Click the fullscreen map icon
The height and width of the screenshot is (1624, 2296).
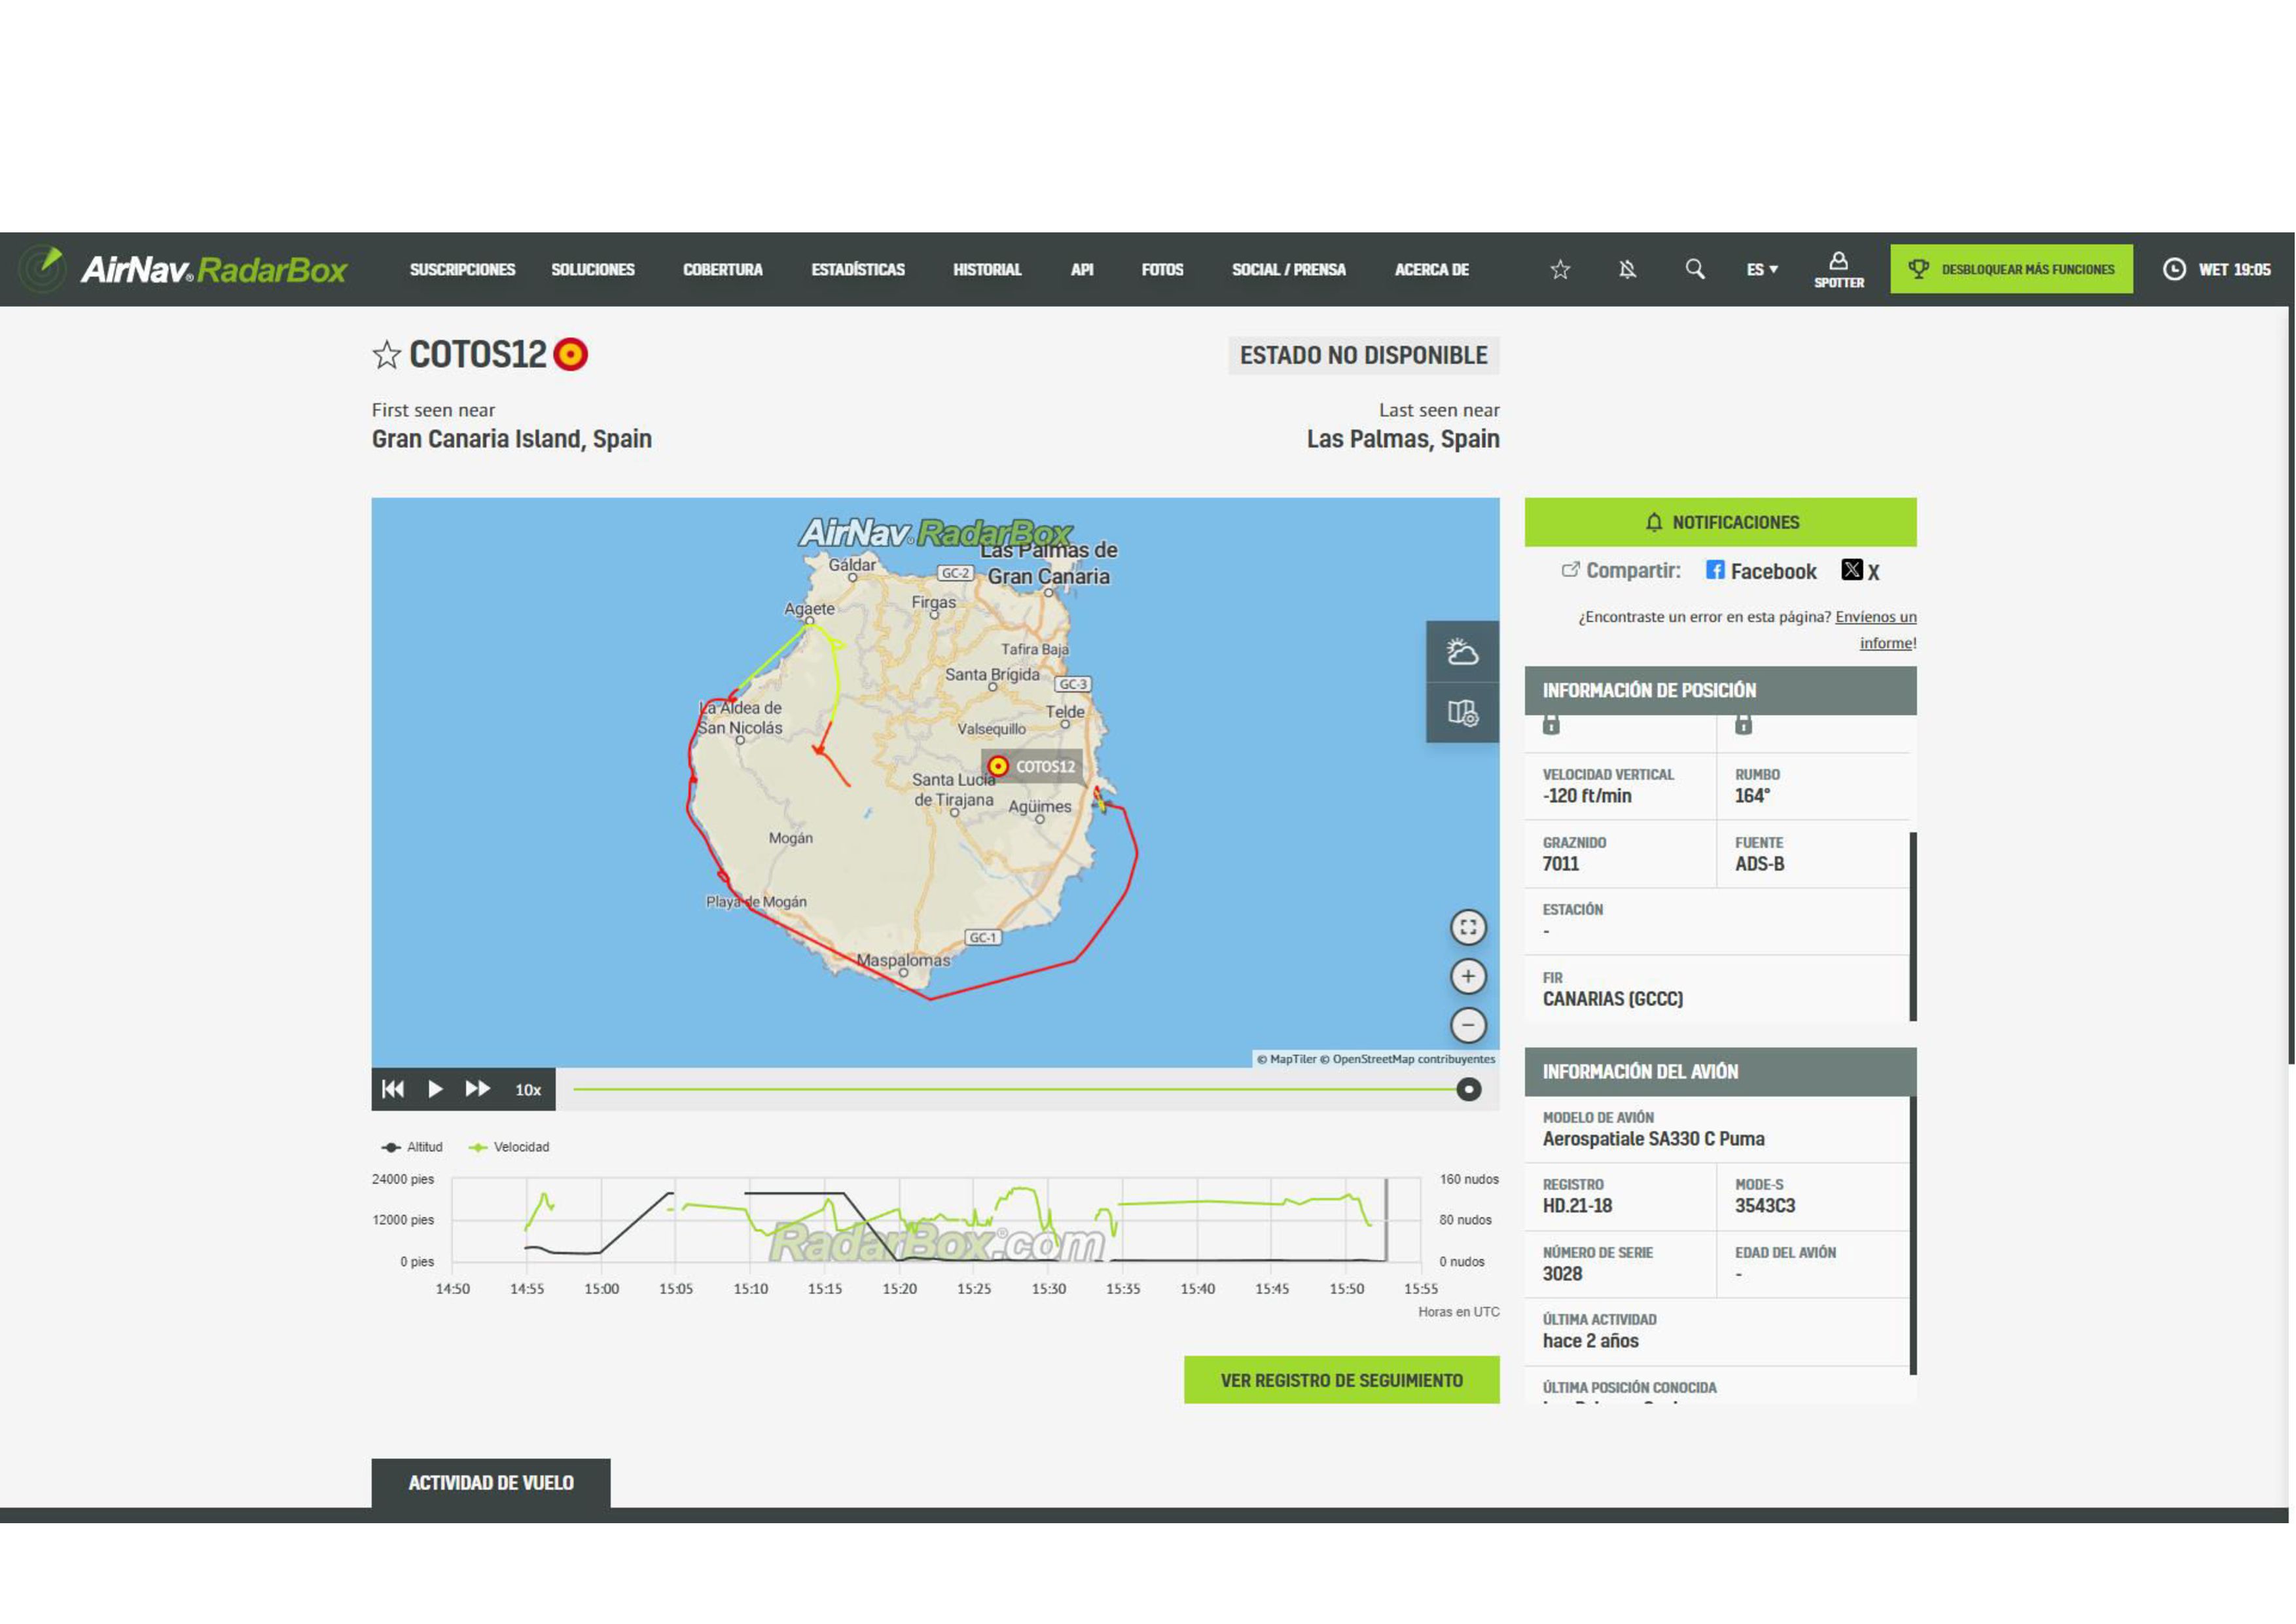point(1467,927)
